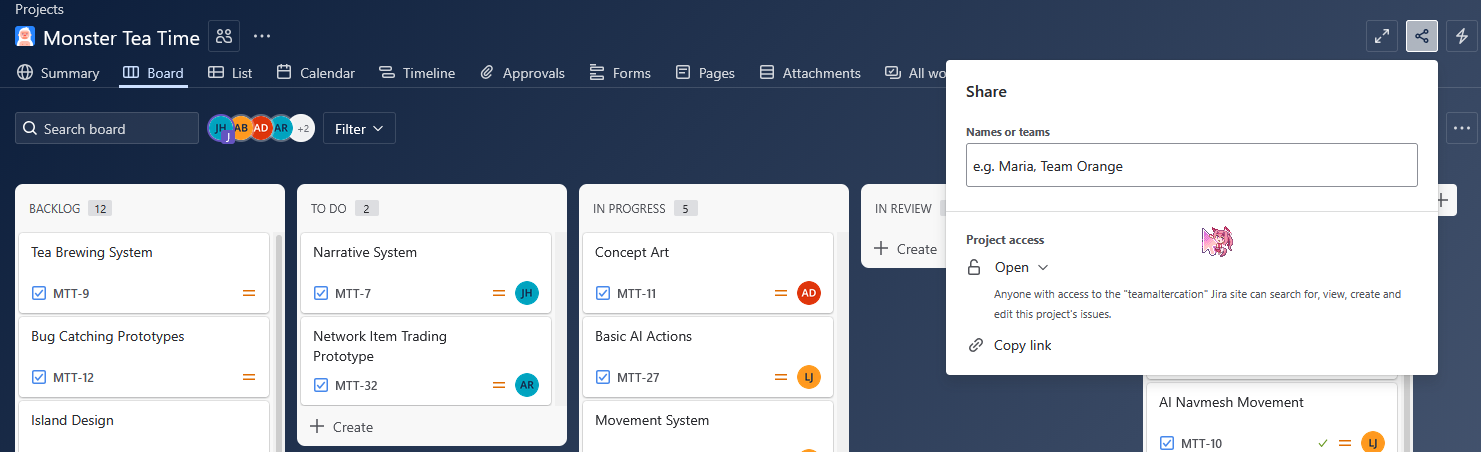Image resolution: width=1481 pixels, height=452 pixels.
Task: Toggle the Share icon button in header
Action: pos(1422,37)
